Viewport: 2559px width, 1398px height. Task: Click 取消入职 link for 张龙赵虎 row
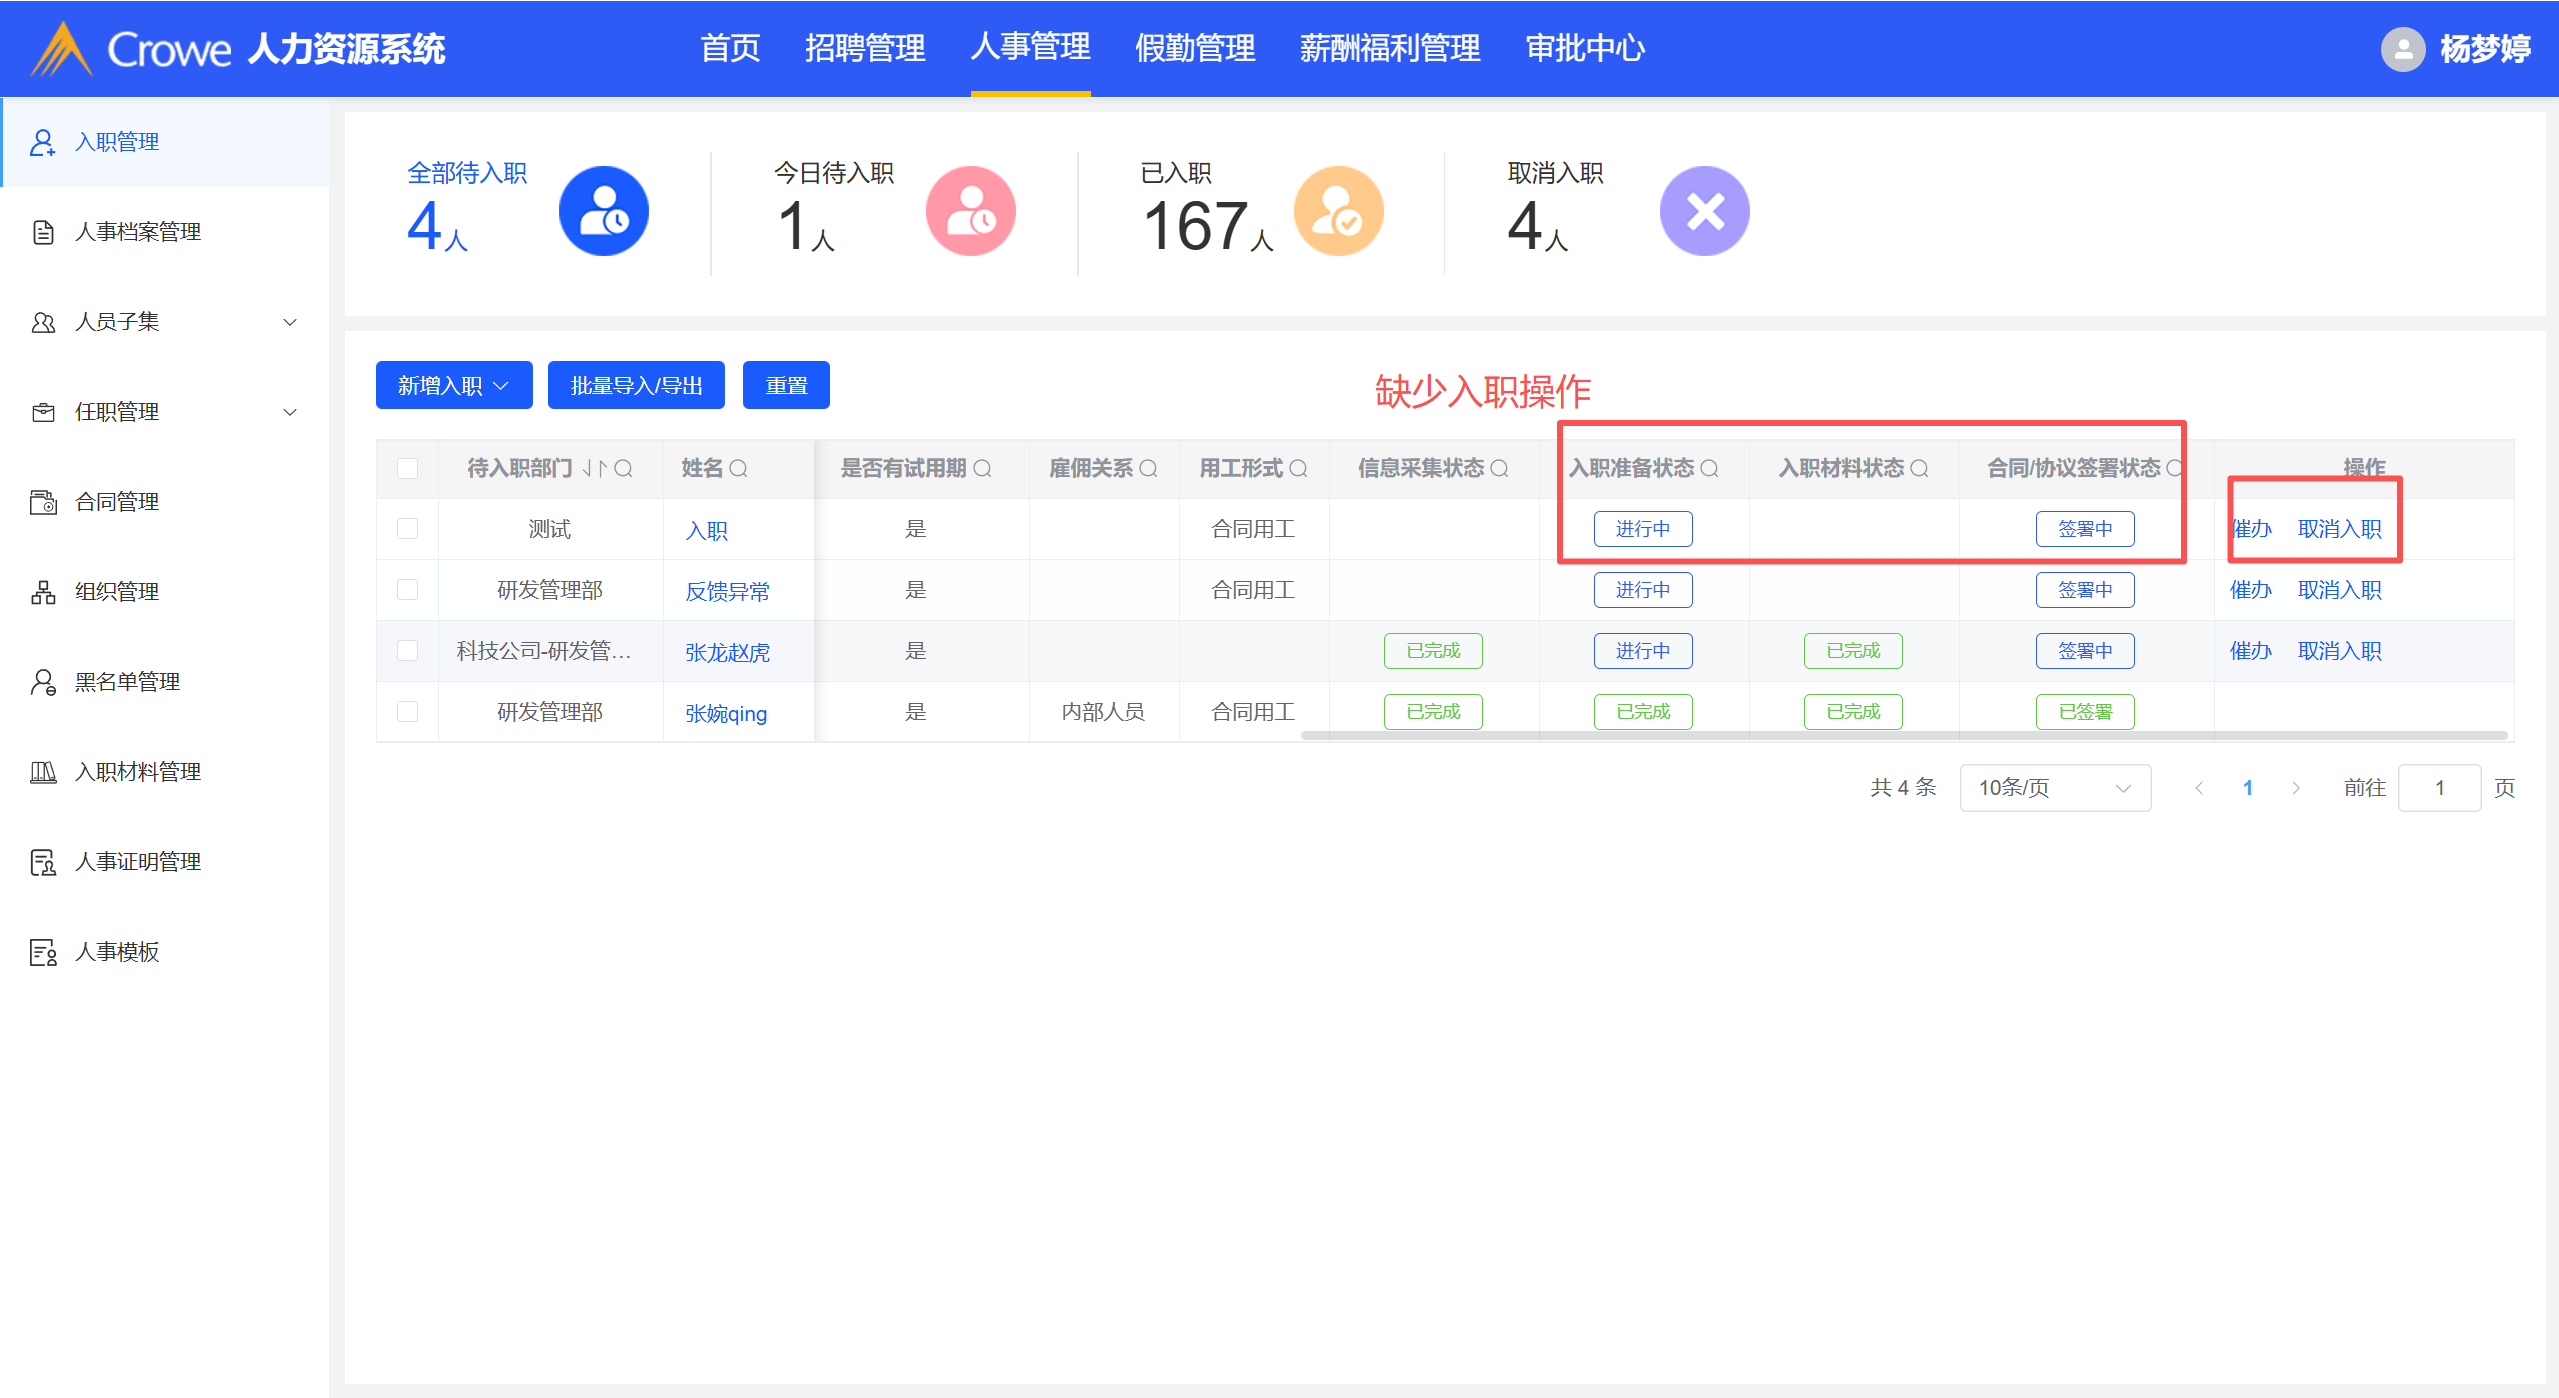tap(2339, 651)
